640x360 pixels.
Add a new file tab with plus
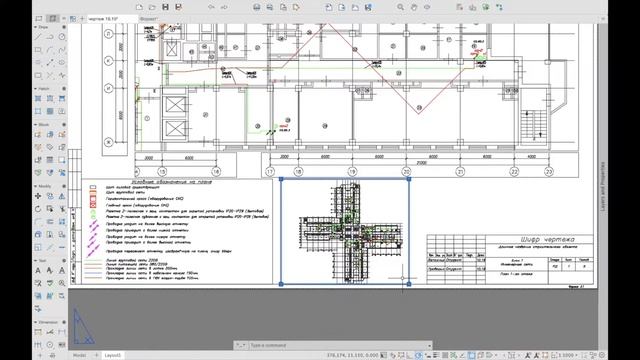point(82,19)
